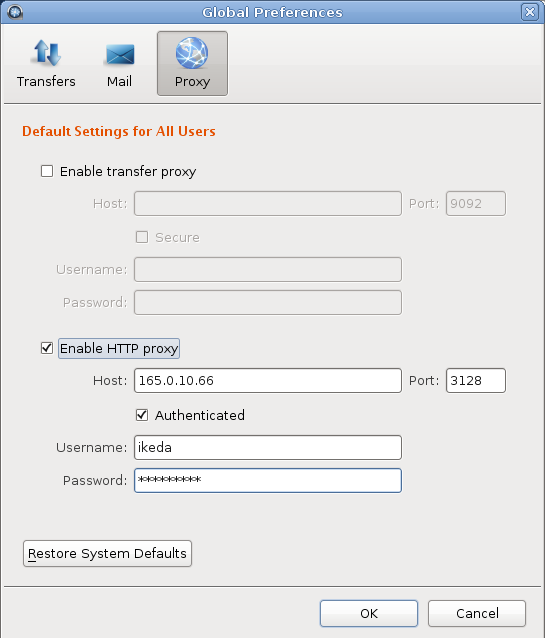Click the transfer proxy Port field 9092
The width and height of the screenshot is (545, 638).
click(476, 203)
